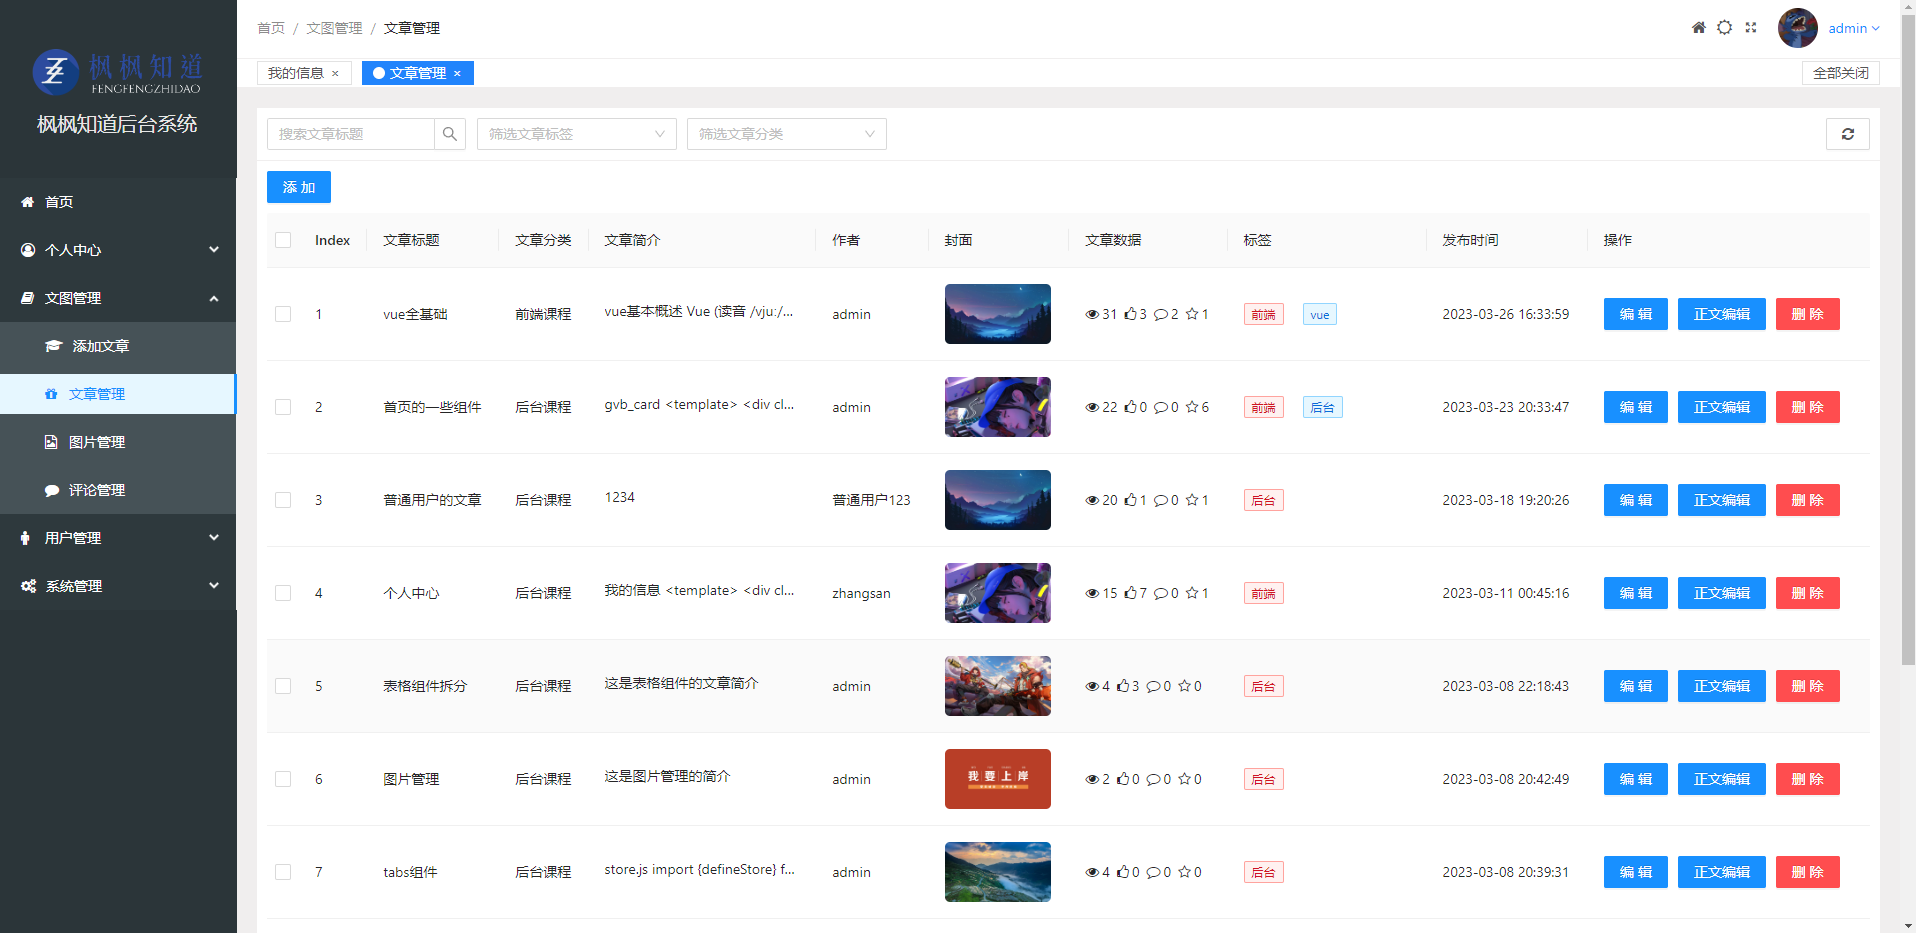Toggle the theme icon in top bar
The width and height of the screenshot is (1916, 933).
[x=1724, y=28]
